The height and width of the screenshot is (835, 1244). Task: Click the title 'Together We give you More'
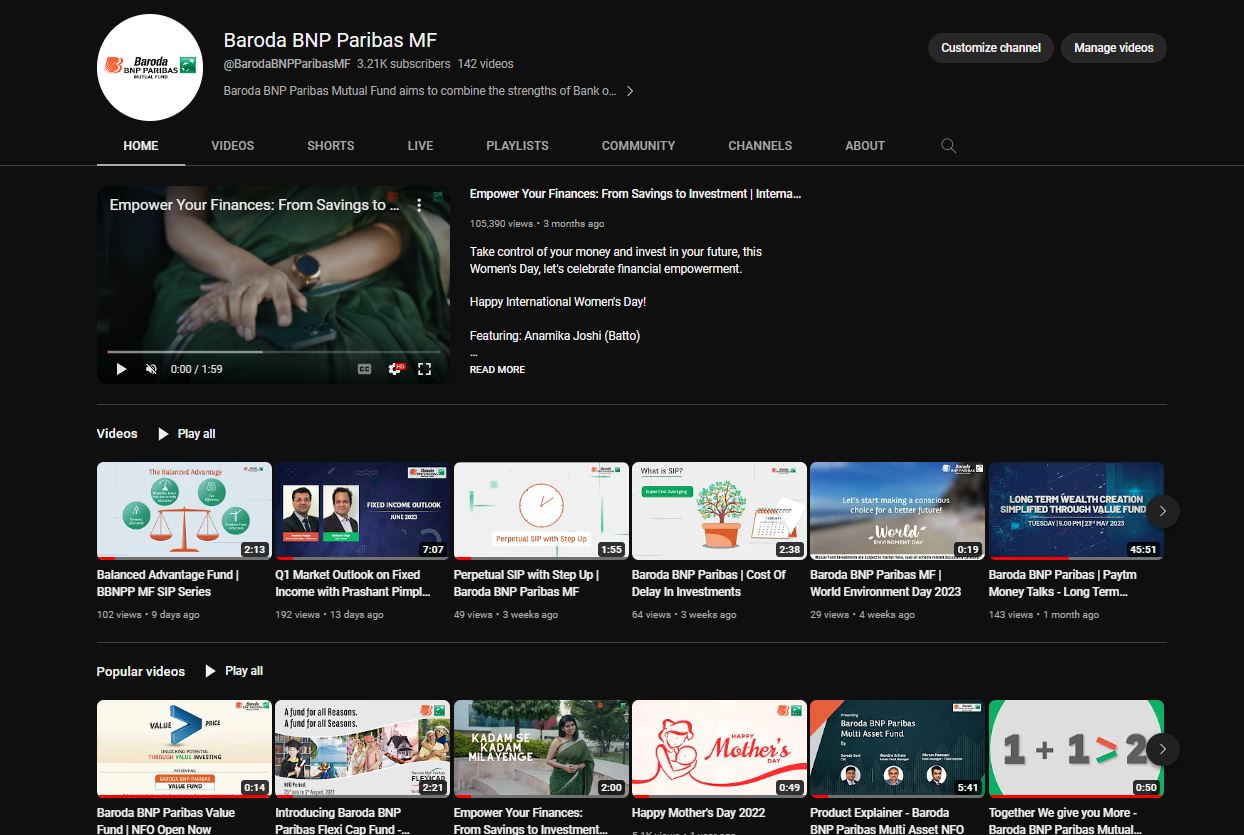coord(1064,821)
